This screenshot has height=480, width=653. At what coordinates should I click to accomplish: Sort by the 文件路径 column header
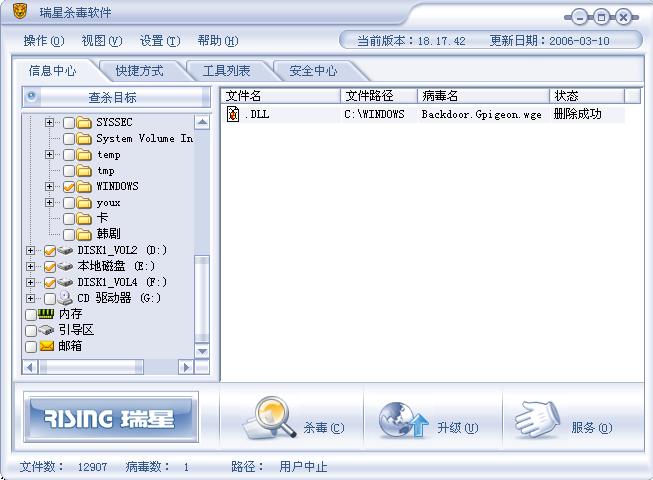click(379, 96)
